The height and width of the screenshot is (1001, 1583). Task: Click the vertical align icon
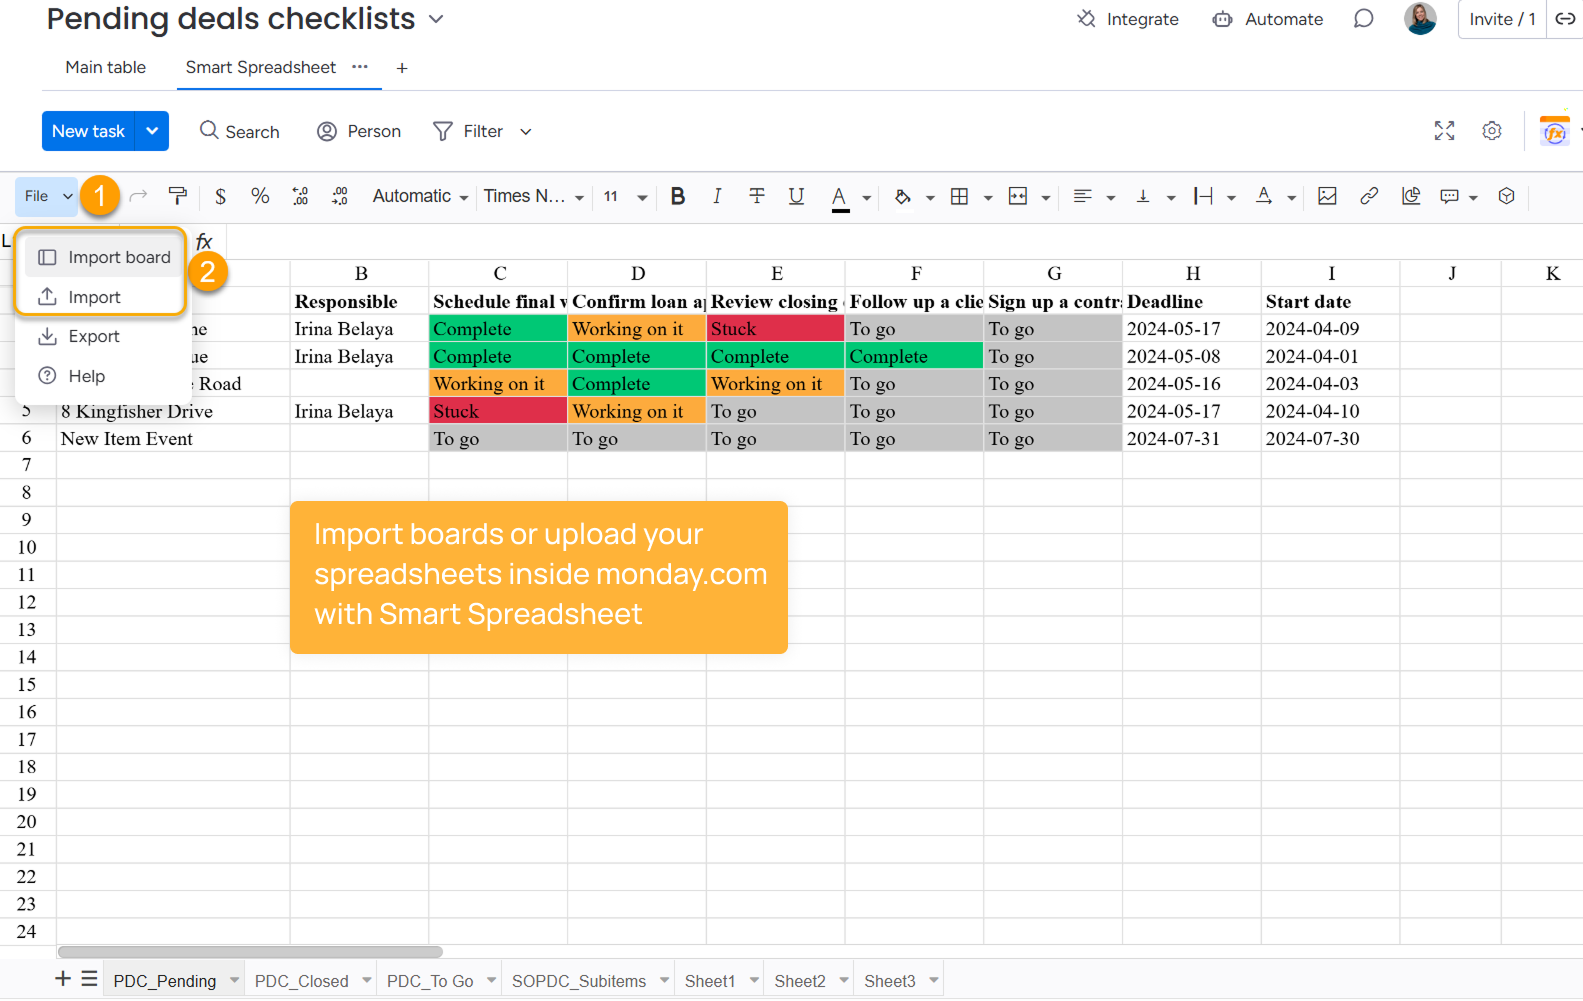coord(1143,196)
